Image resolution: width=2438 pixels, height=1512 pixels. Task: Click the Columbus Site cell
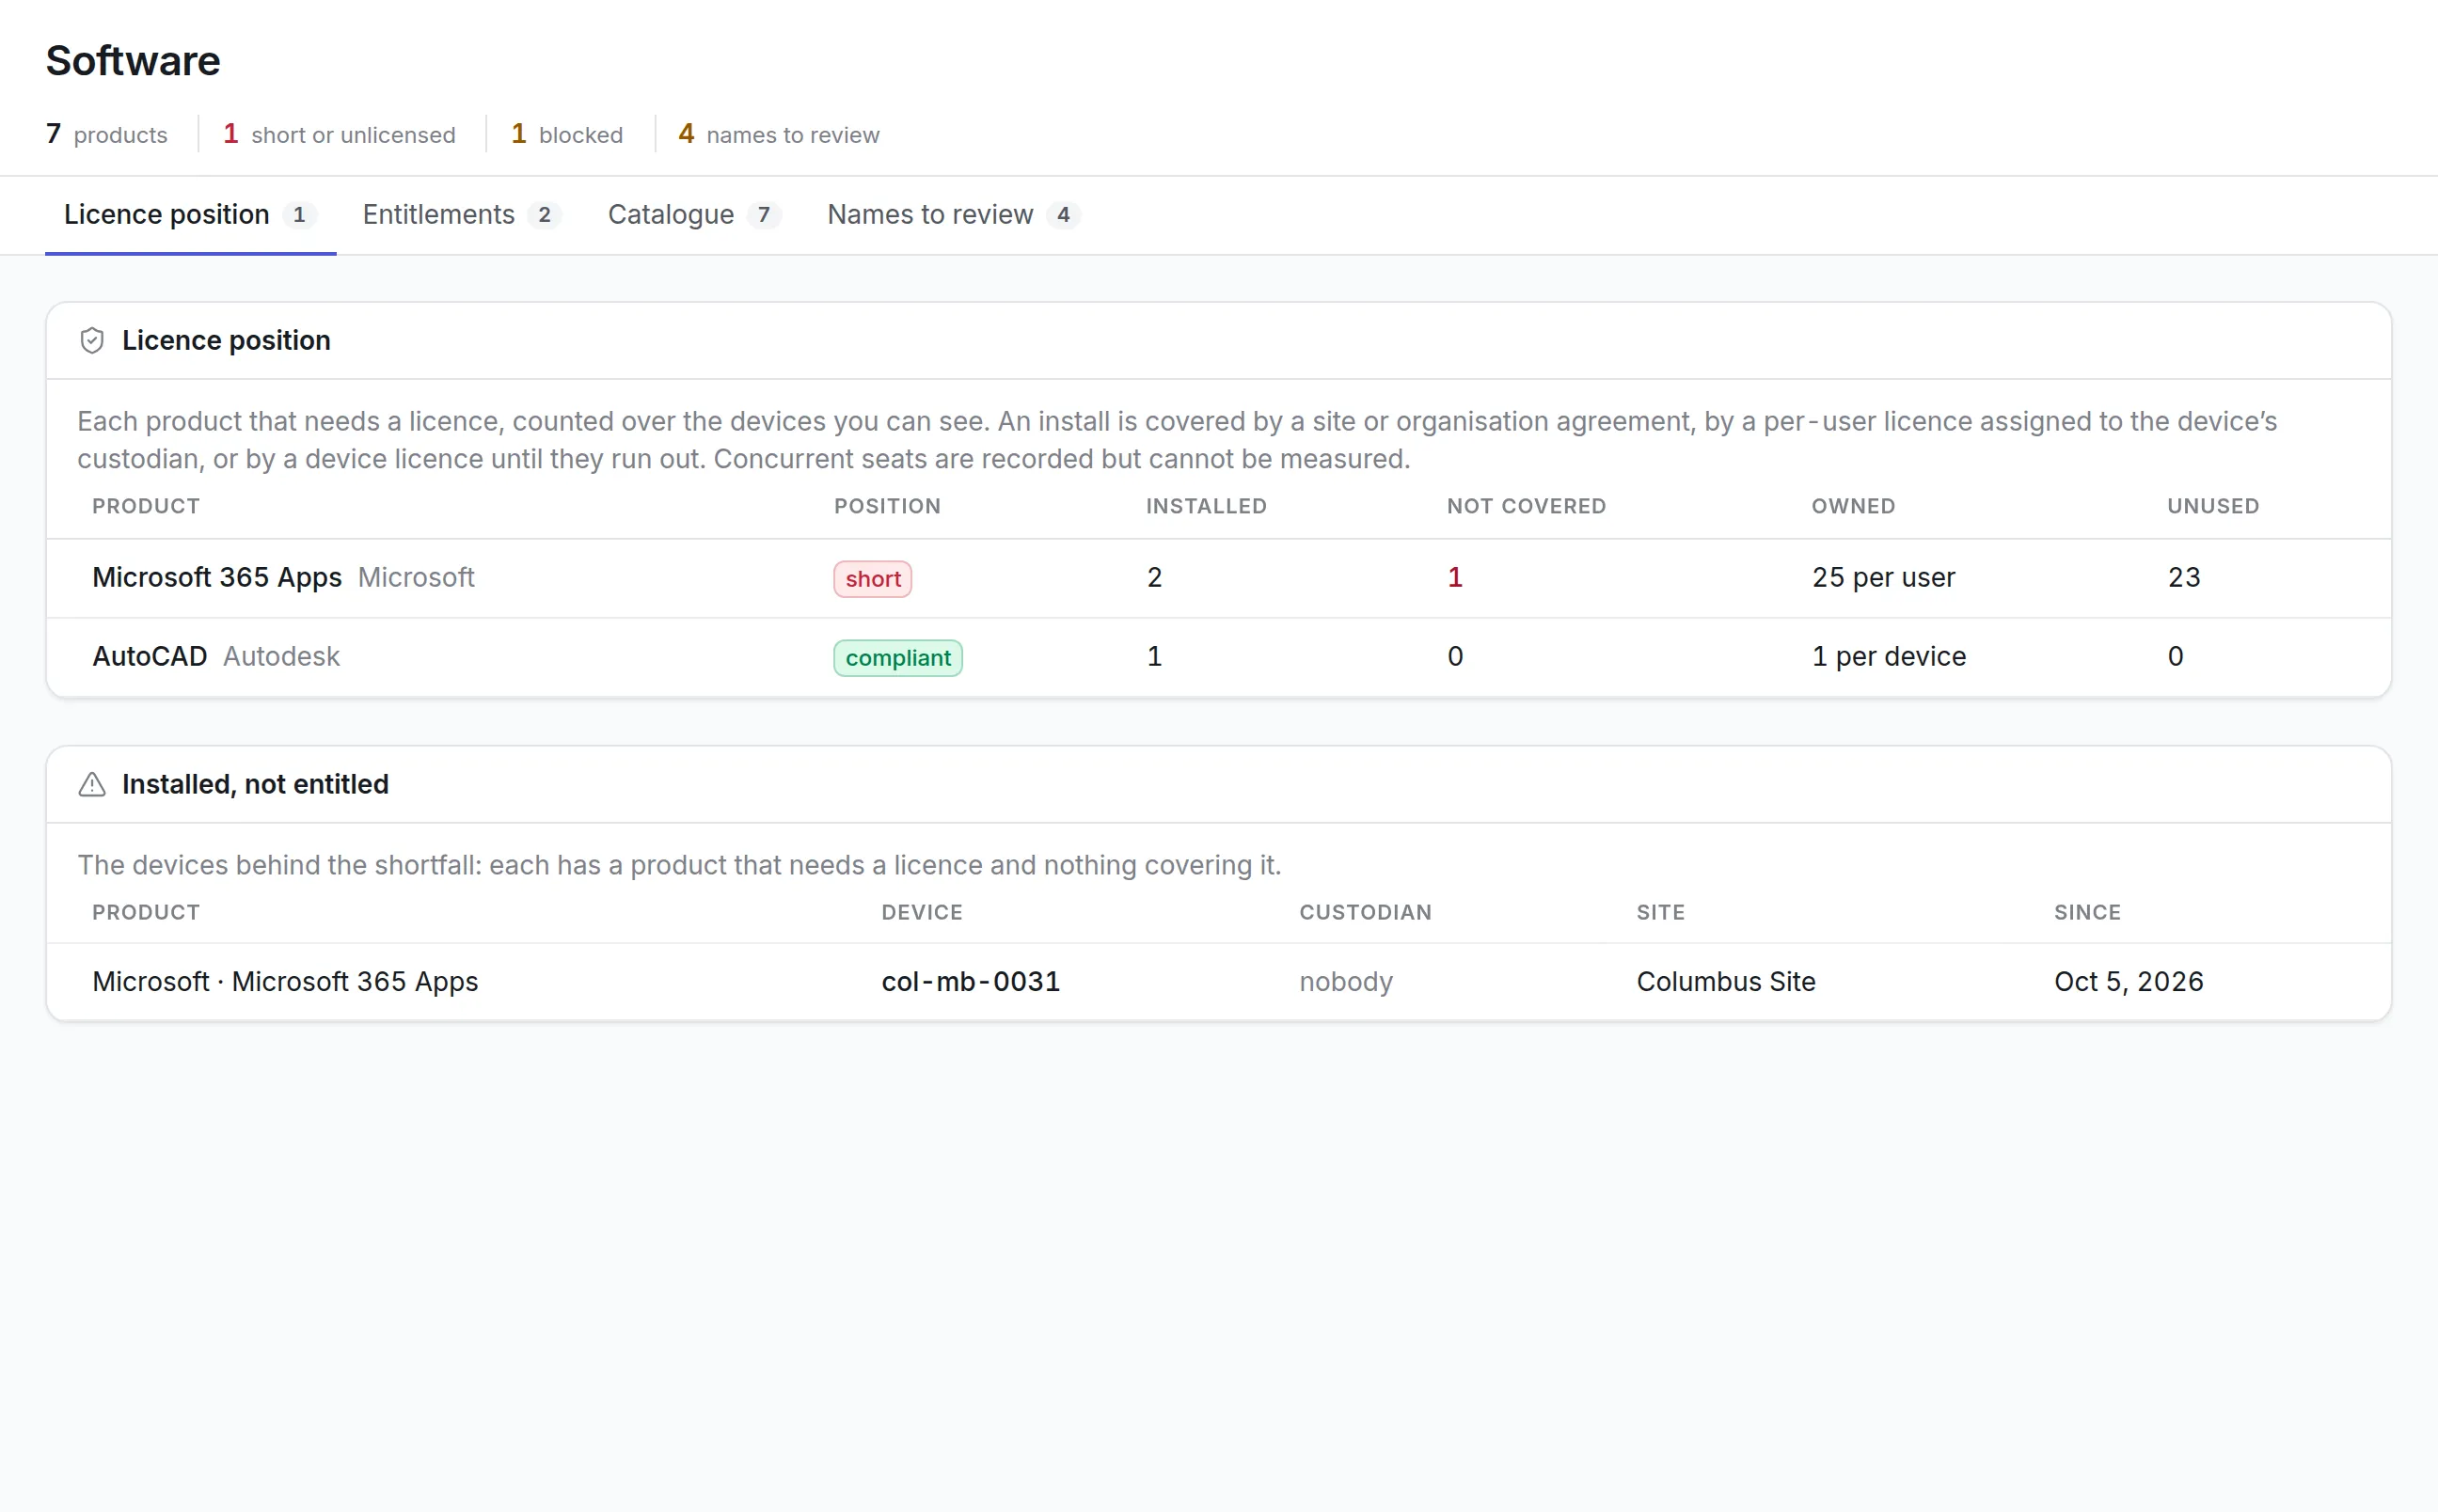pos(1725,982)
